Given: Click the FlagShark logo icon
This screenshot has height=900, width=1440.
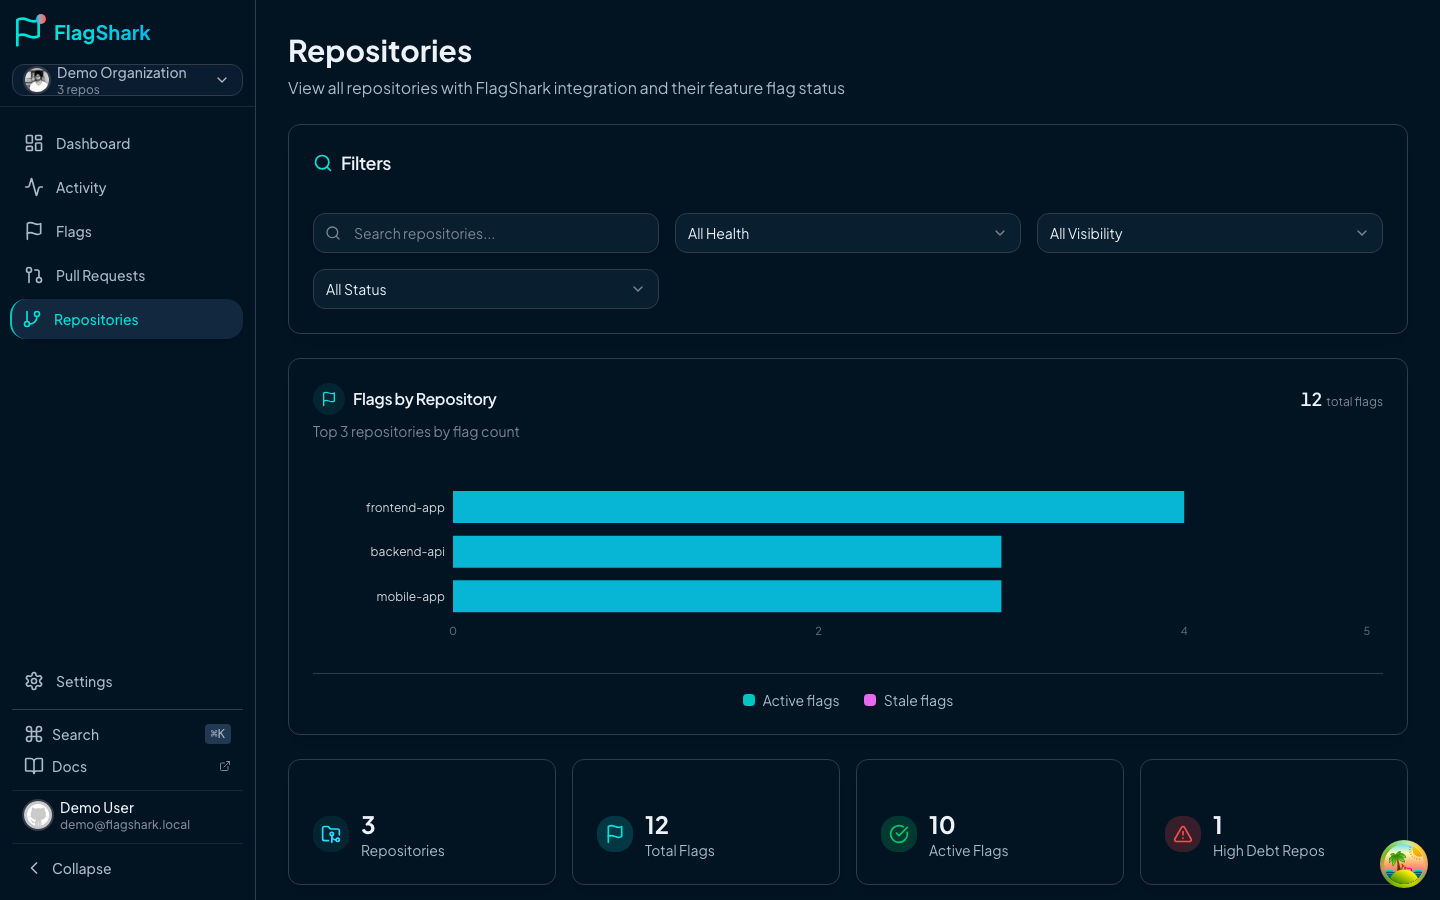Looking at the screenshot, I should click(30, 31).
